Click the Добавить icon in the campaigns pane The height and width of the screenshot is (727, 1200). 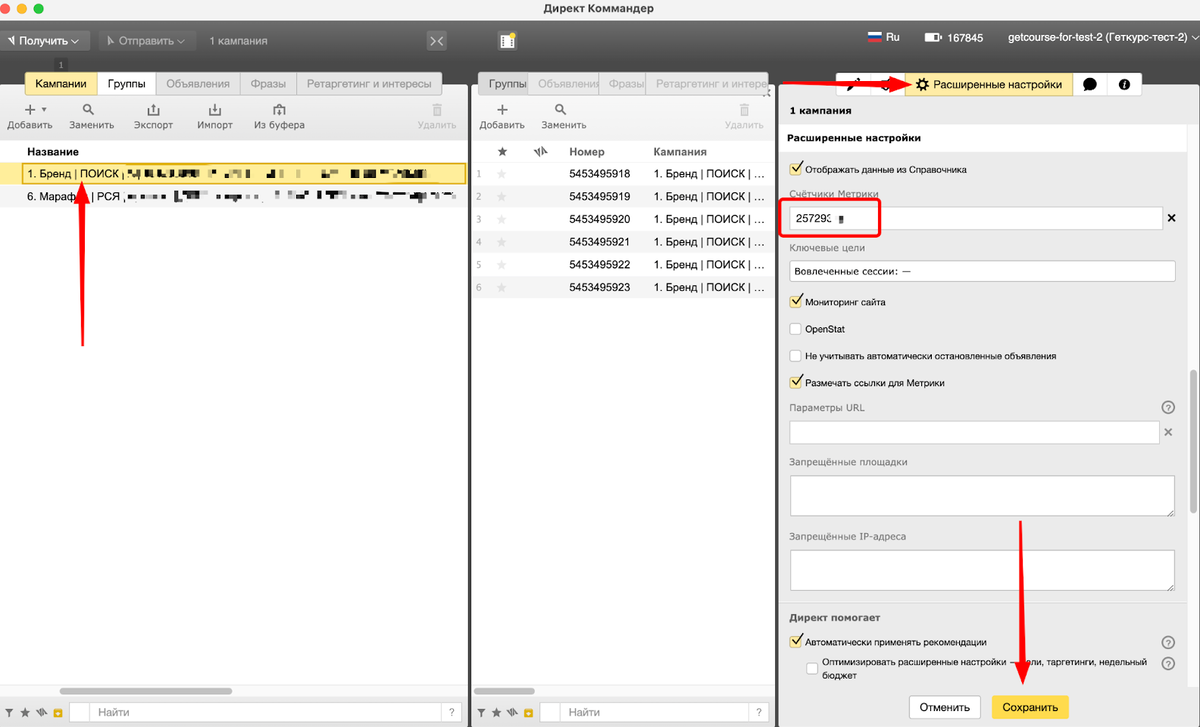[31, 109]
